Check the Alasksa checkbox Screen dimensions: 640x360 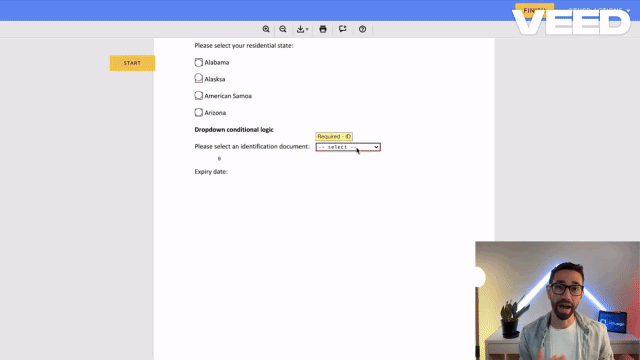198,78
